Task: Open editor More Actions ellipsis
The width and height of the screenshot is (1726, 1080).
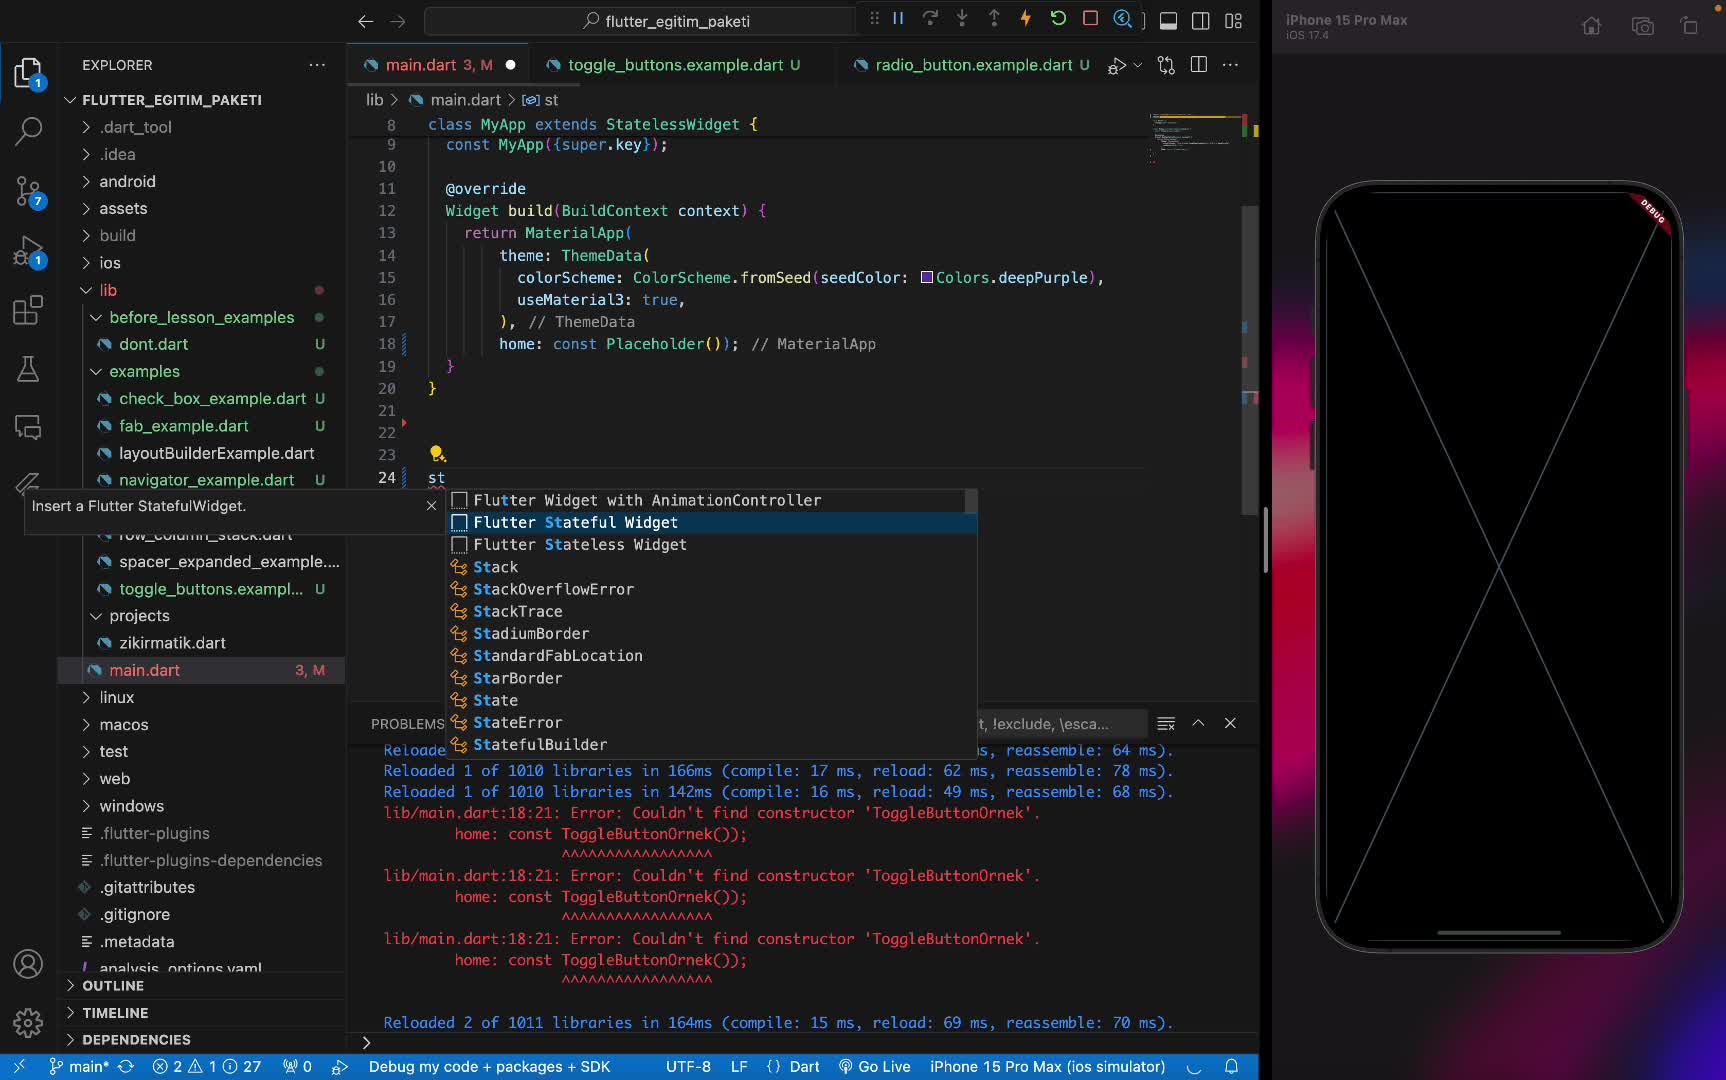Action: [x=1231, y=65]
